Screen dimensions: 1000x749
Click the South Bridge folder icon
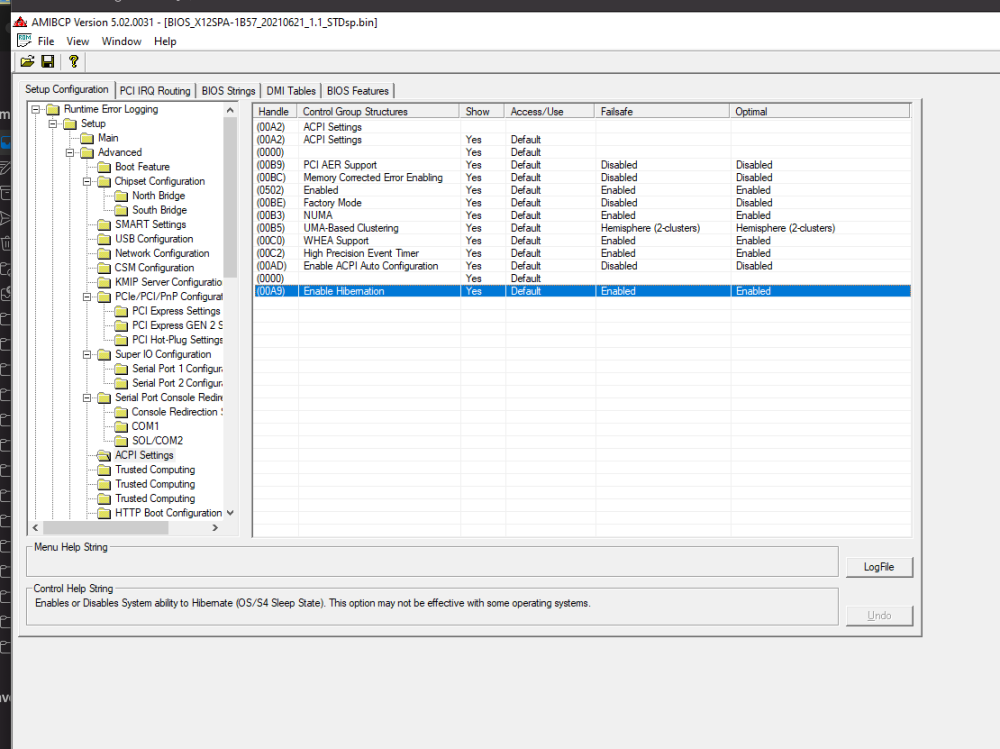[121, 211]
